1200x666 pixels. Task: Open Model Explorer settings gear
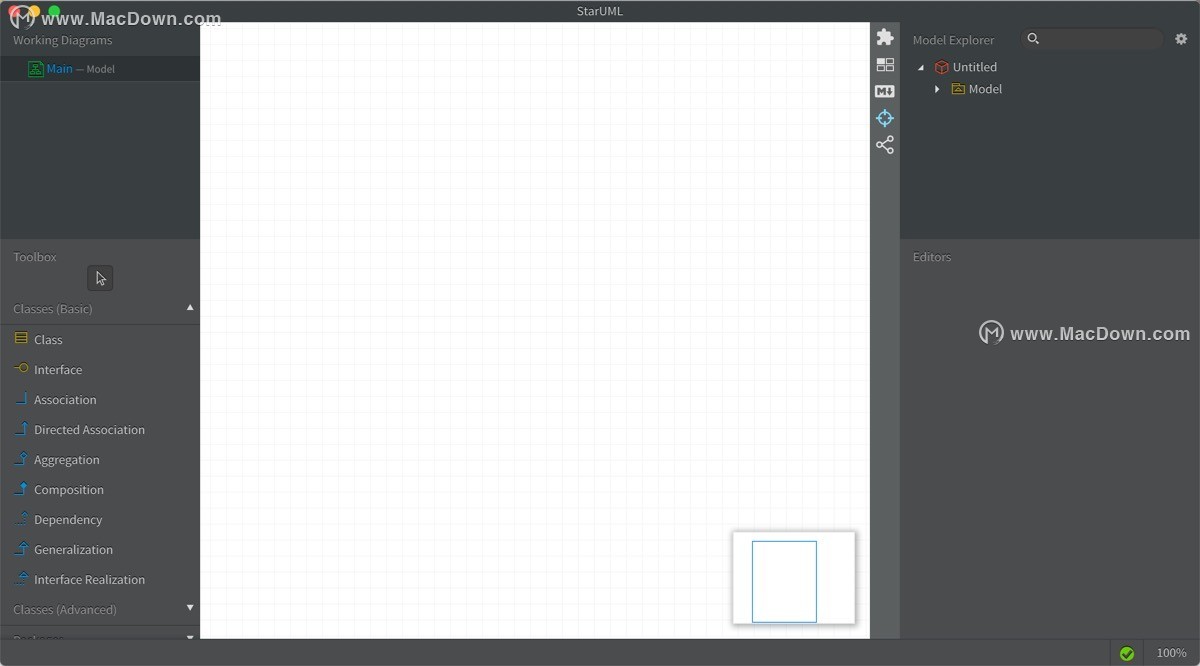coord(1181,39)
